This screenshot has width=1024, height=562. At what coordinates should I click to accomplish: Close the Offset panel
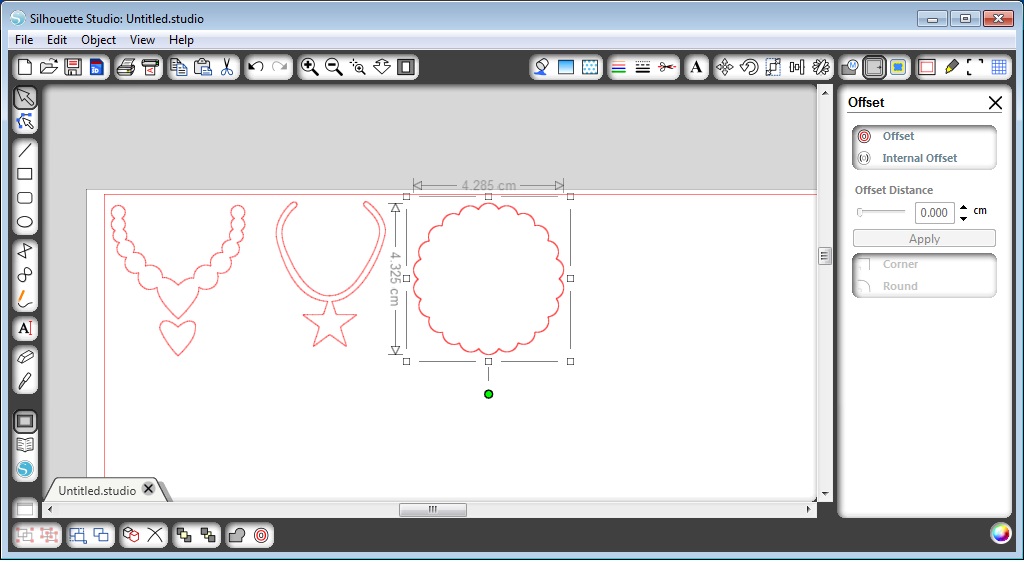995,102
